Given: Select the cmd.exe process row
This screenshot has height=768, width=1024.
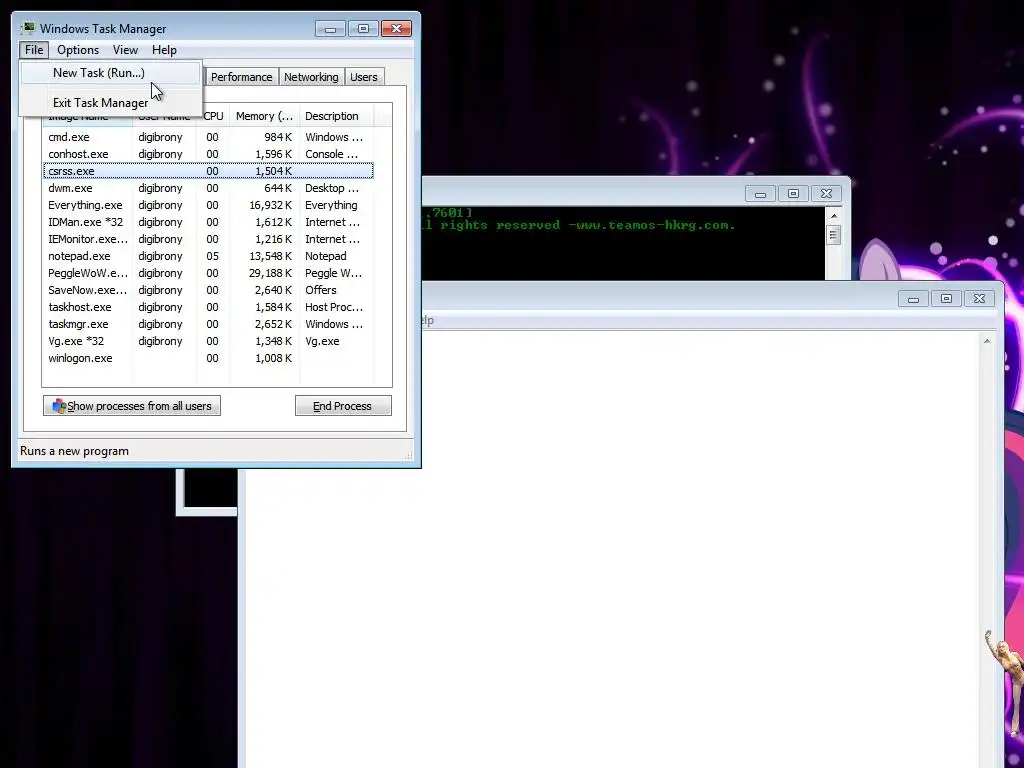Looking at the screenshot, I should coord(208,137).
